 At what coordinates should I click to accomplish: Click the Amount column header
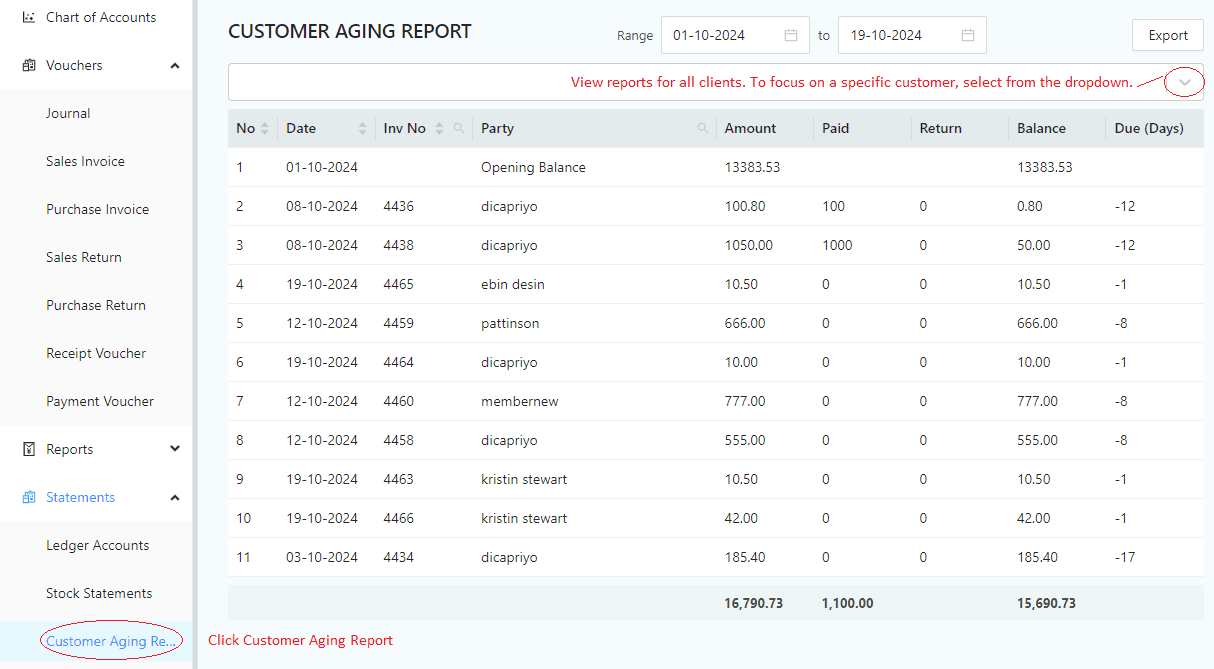coord(750,128)
